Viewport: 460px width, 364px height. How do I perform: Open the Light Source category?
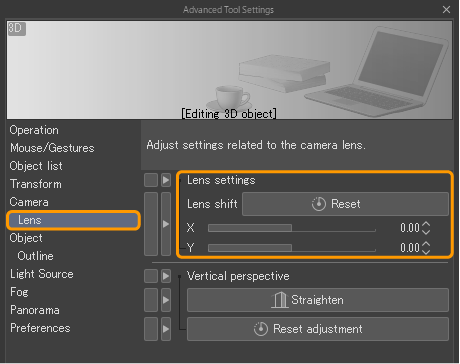pyautogui.click(x=42, y=274)
